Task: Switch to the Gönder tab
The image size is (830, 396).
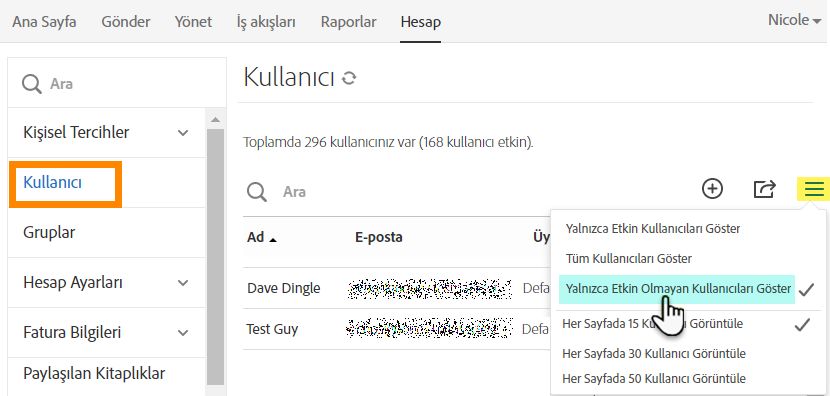Action: click(x=125, y=22)
